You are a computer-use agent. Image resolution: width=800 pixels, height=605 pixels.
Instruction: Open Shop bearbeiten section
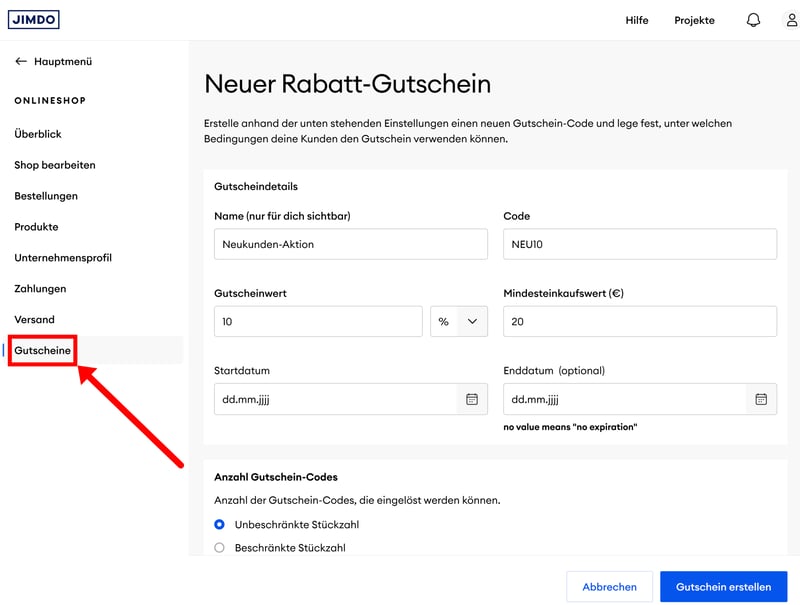55,165
